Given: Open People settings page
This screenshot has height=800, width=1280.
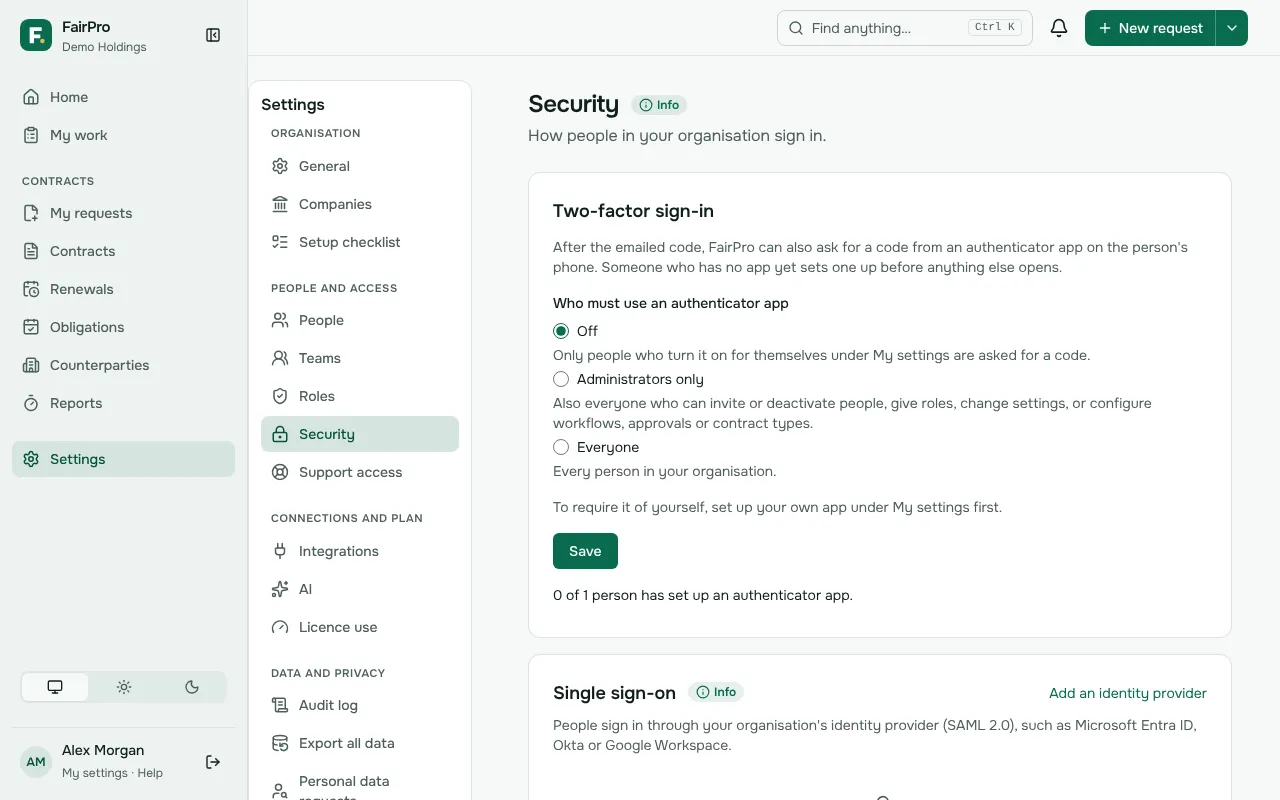Looking at the screenshot, I should [360, 320].
